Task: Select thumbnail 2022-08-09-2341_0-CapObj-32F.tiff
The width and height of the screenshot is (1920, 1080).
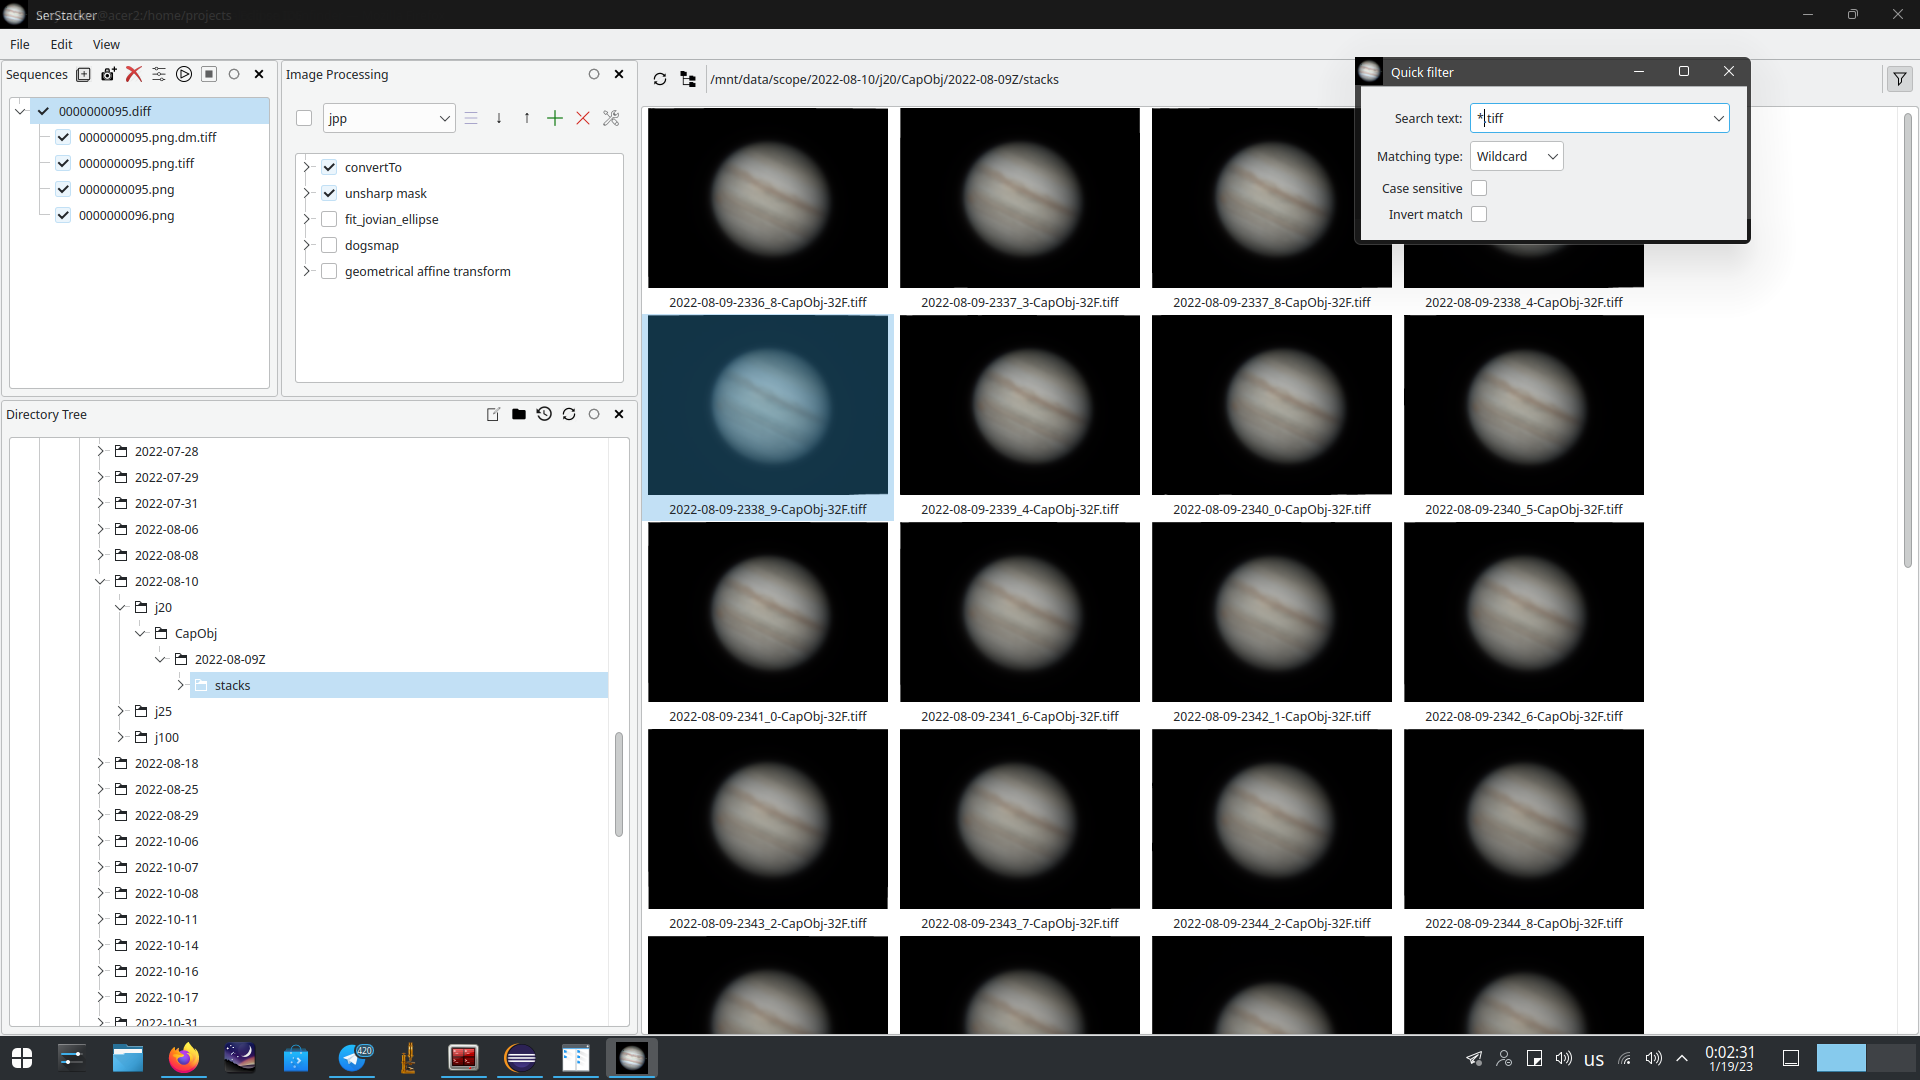Action: (768, 622)
